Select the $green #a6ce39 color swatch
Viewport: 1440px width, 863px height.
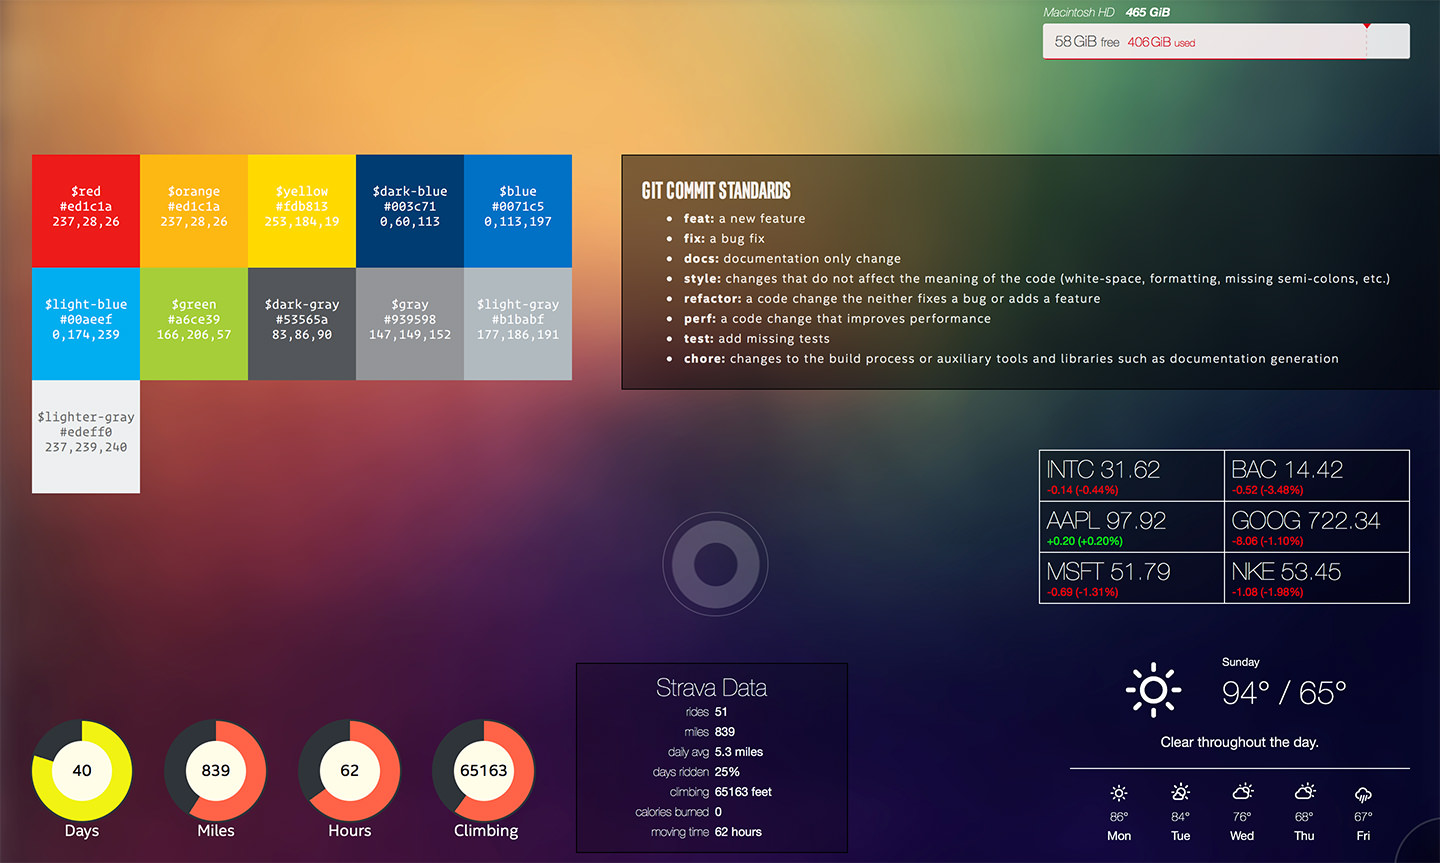(x=193, y=323)
